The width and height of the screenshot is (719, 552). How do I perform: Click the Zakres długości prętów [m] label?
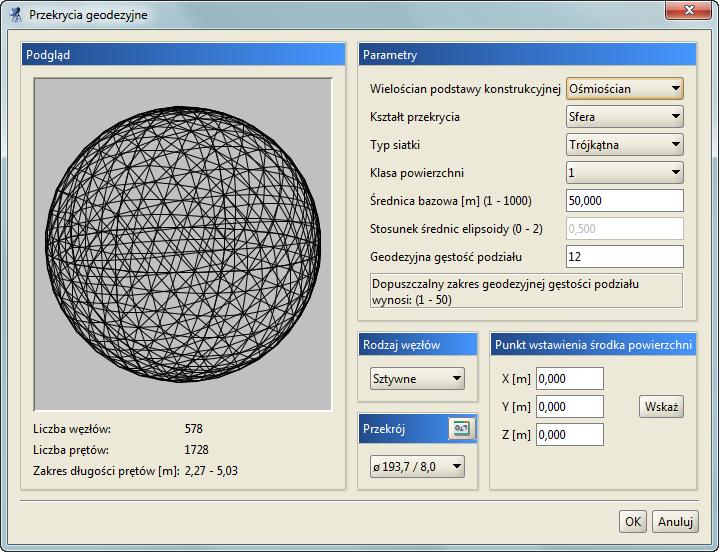[106, 471]
